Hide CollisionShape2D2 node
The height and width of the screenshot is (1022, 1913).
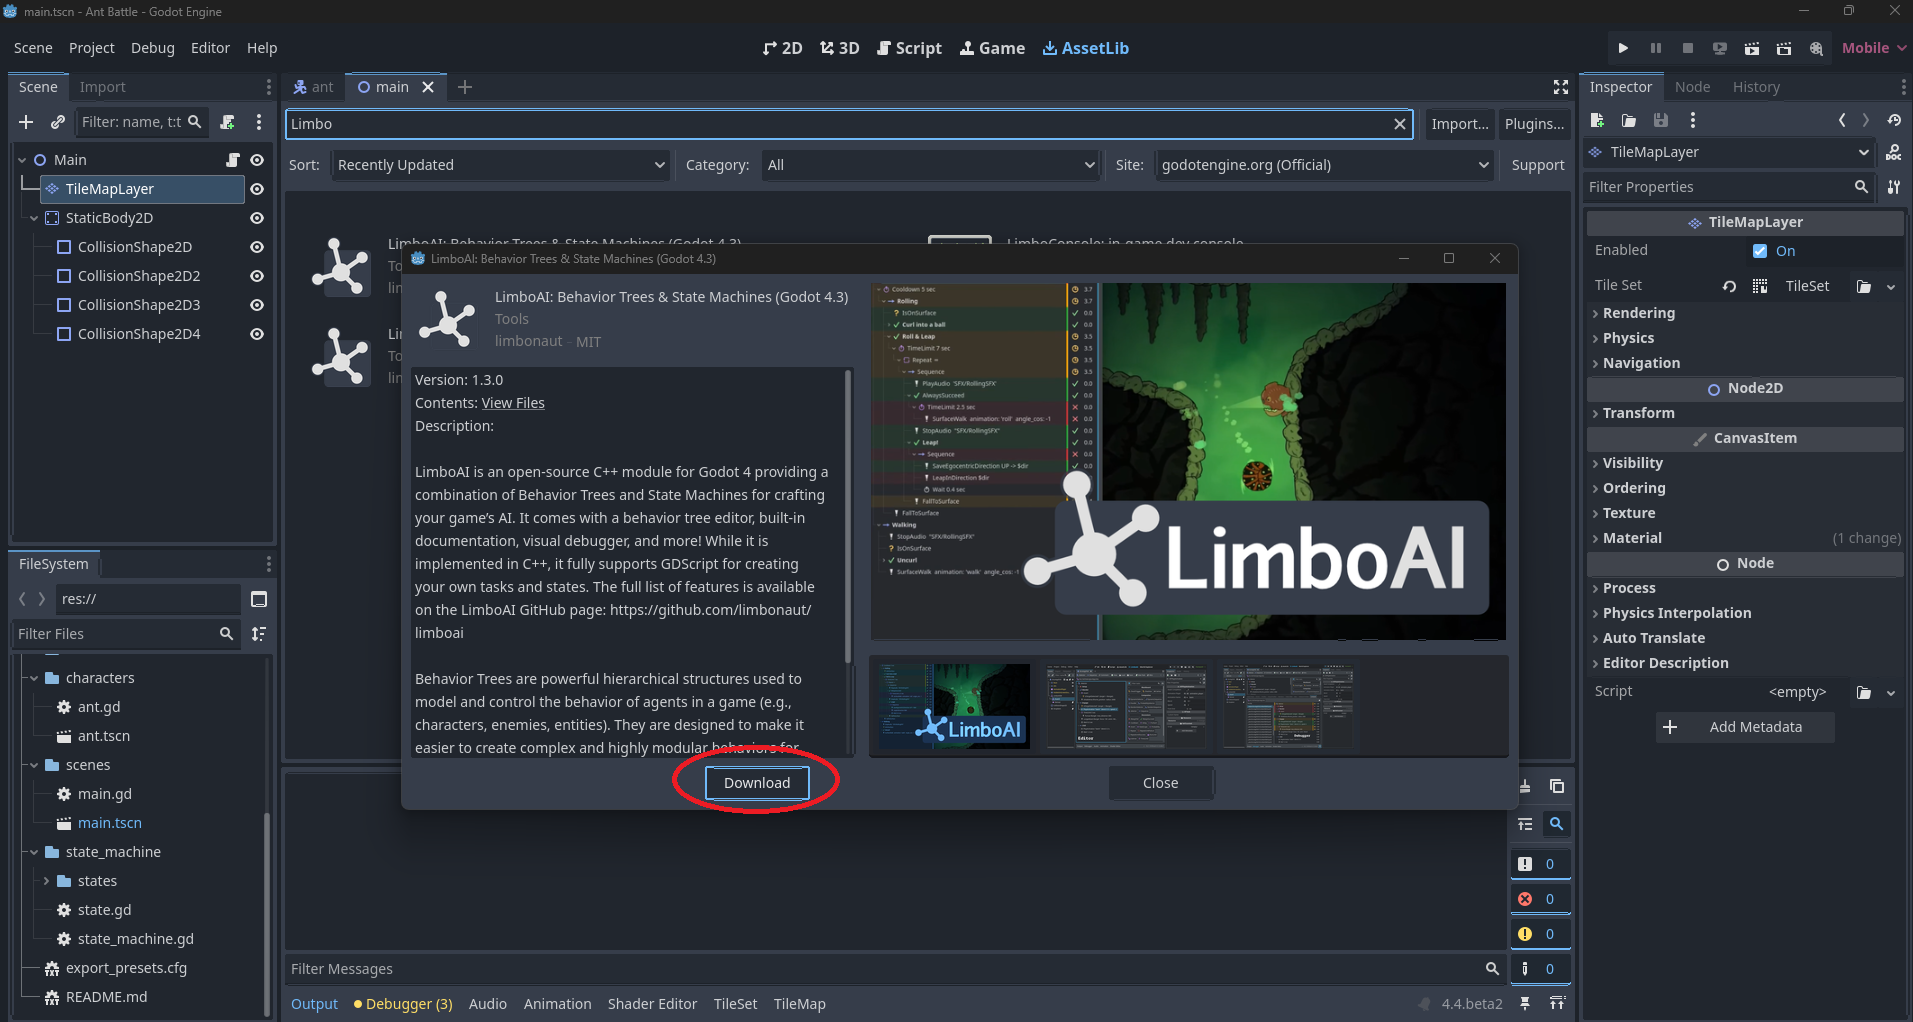click(x=257, y=276)
